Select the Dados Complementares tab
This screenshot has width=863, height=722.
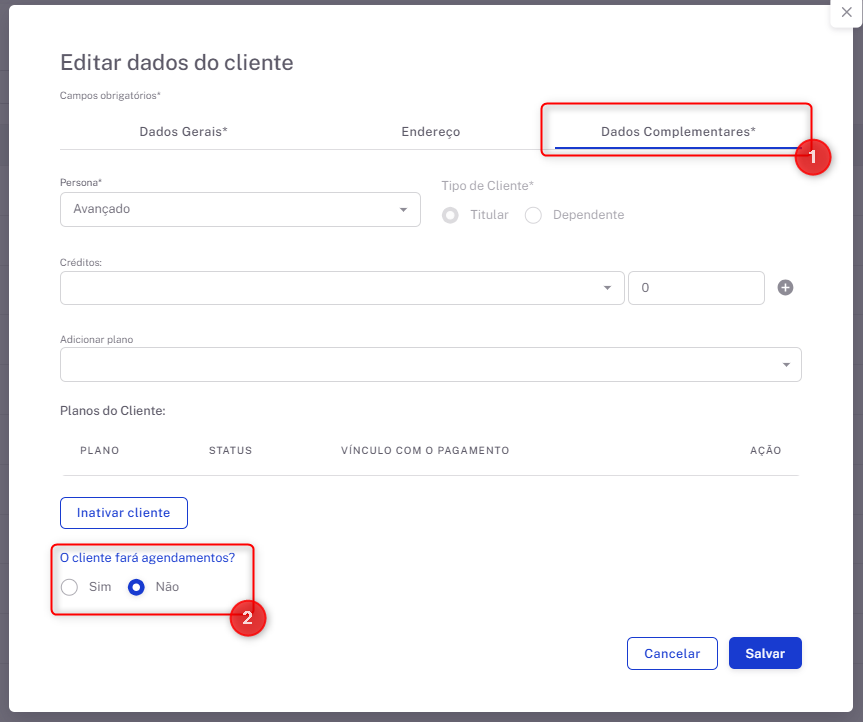tap(677, 131)
